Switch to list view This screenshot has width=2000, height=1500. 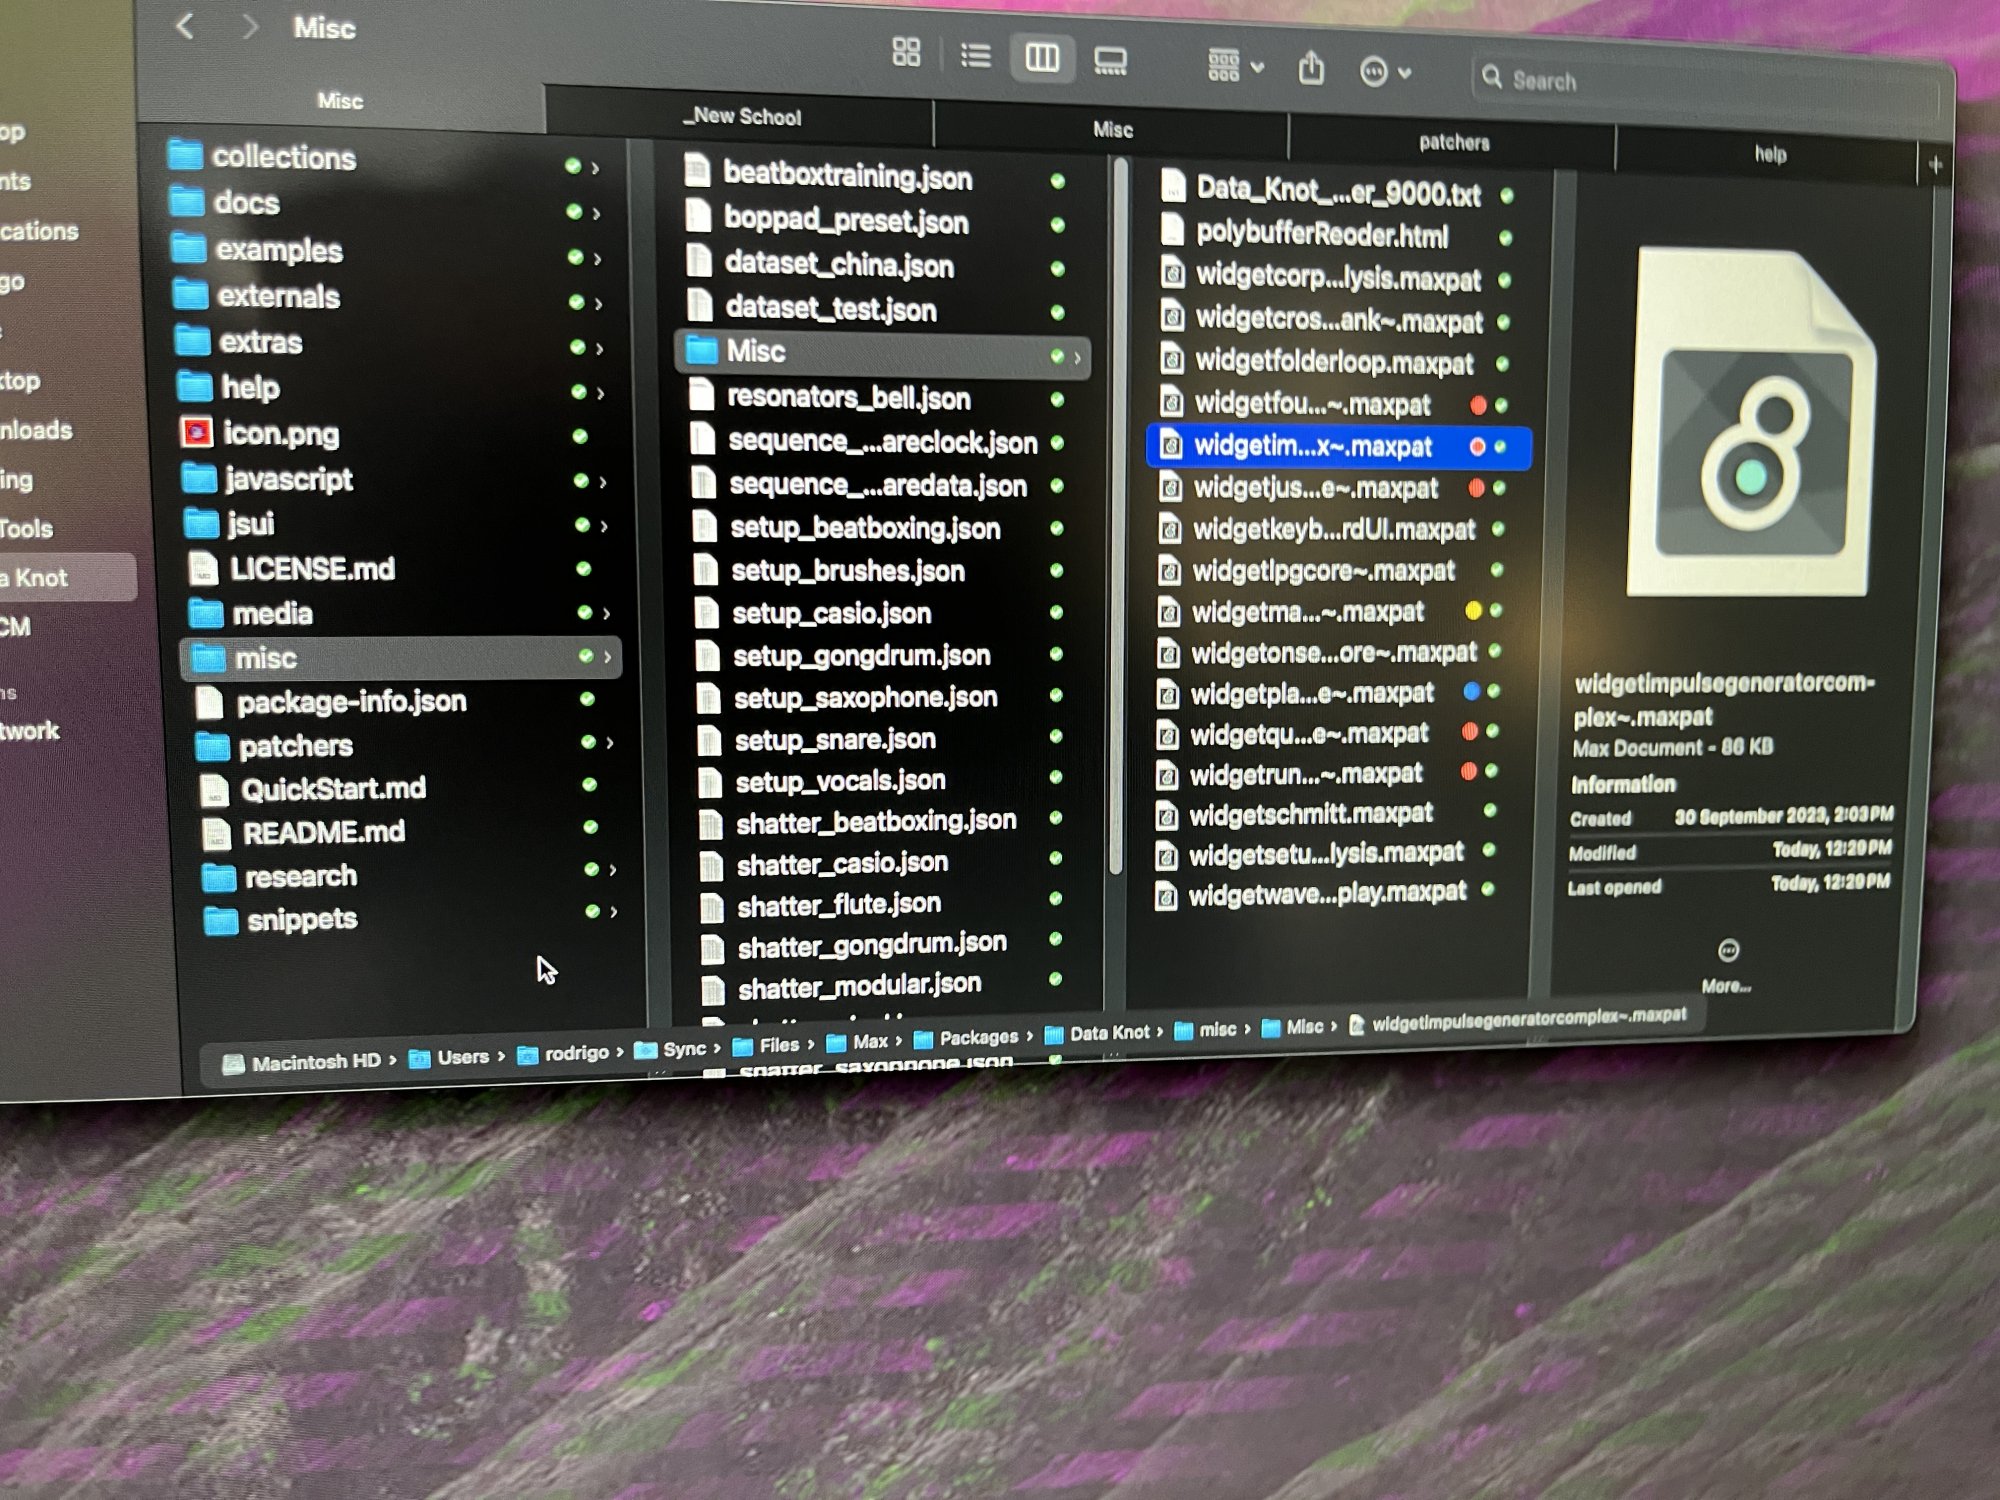tap(975, 55)
